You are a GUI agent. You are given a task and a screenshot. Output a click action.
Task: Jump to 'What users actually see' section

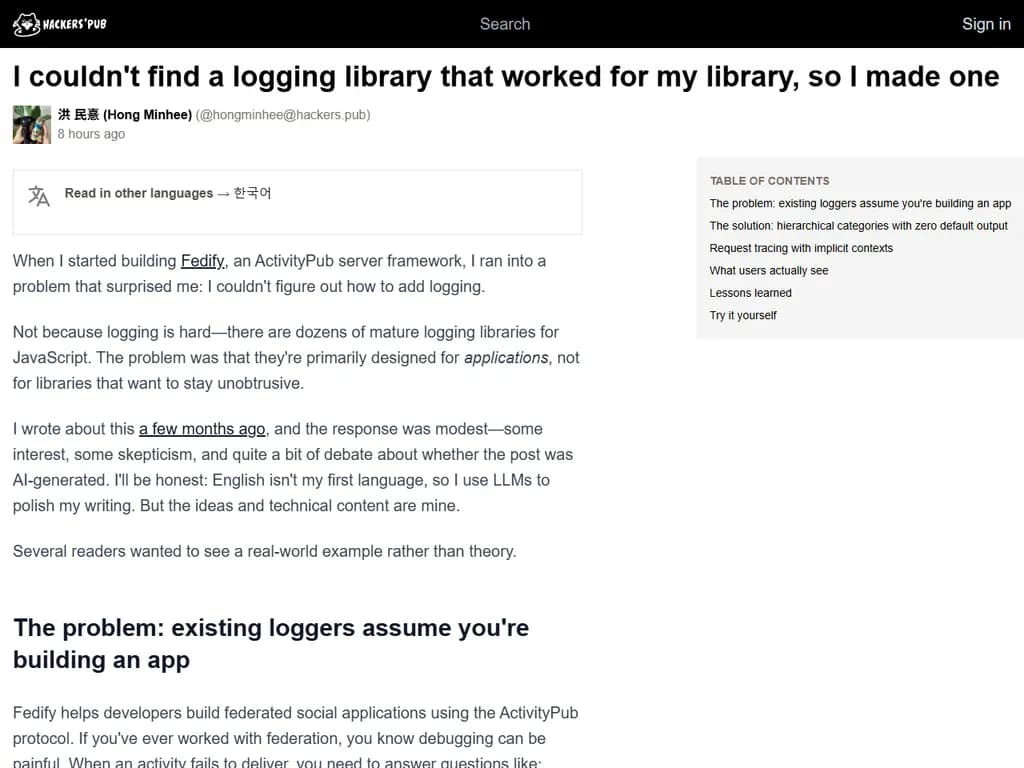769,270
